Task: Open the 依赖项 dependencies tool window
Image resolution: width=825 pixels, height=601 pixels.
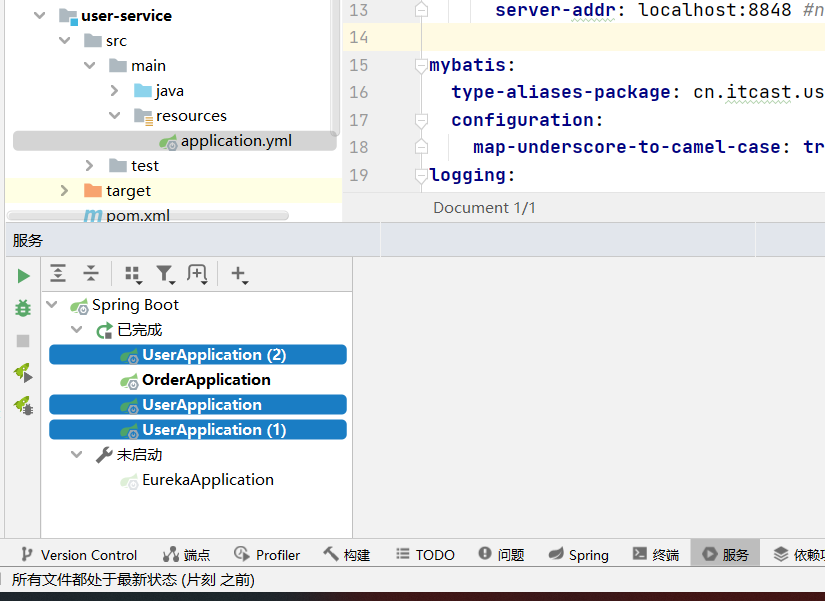Action: click(799, 555)
